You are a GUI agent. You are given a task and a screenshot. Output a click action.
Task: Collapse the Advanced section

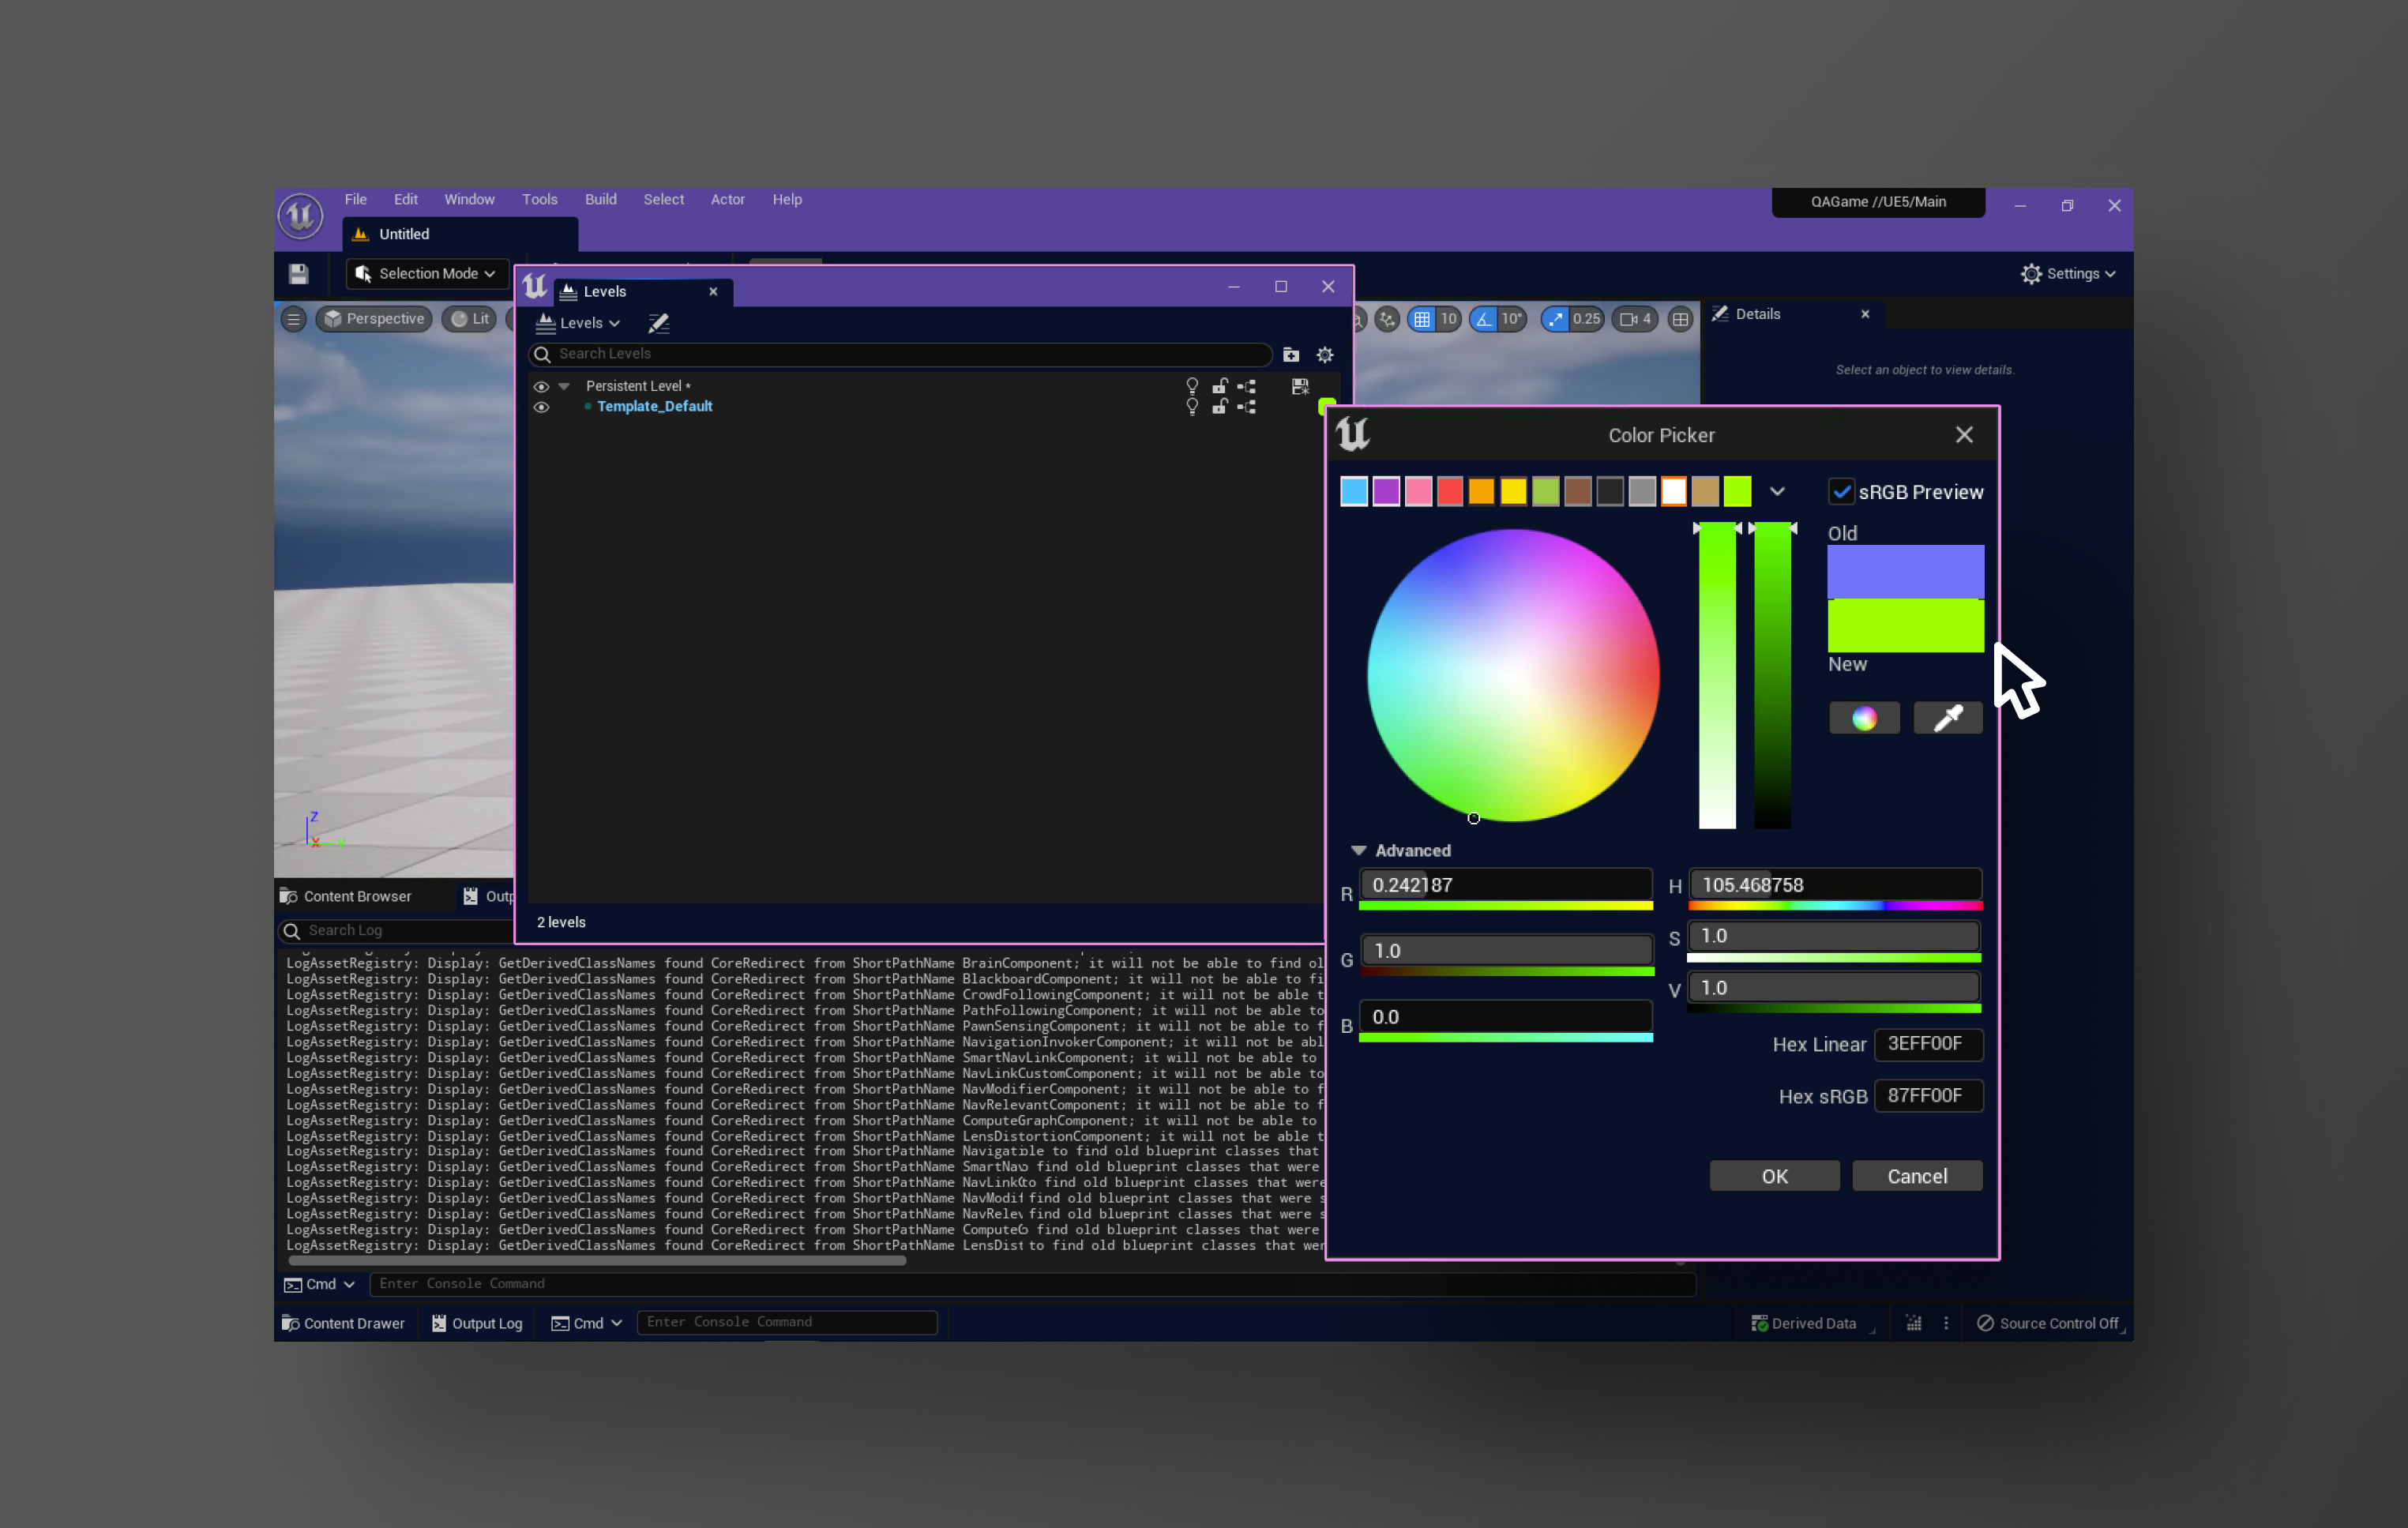point(1358,850)
